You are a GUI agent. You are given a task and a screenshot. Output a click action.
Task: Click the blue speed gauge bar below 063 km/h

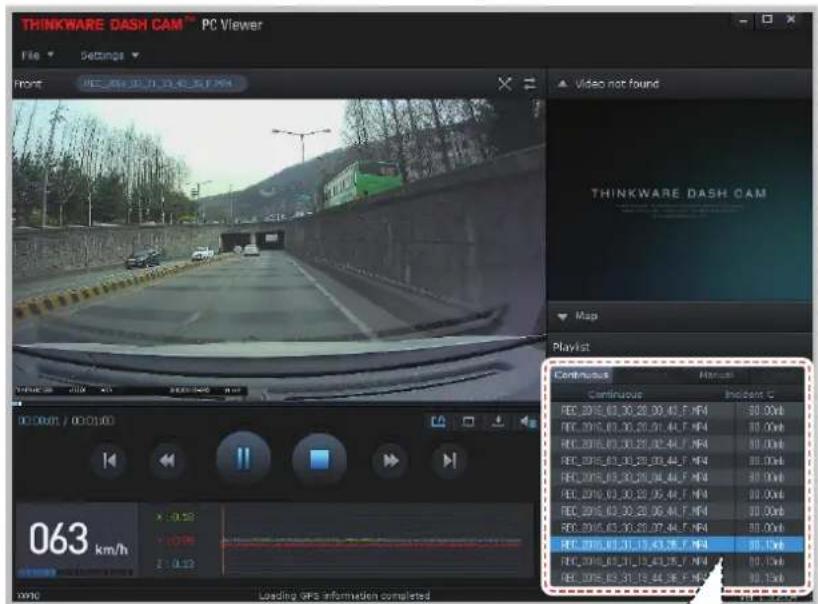click(37, 572)
